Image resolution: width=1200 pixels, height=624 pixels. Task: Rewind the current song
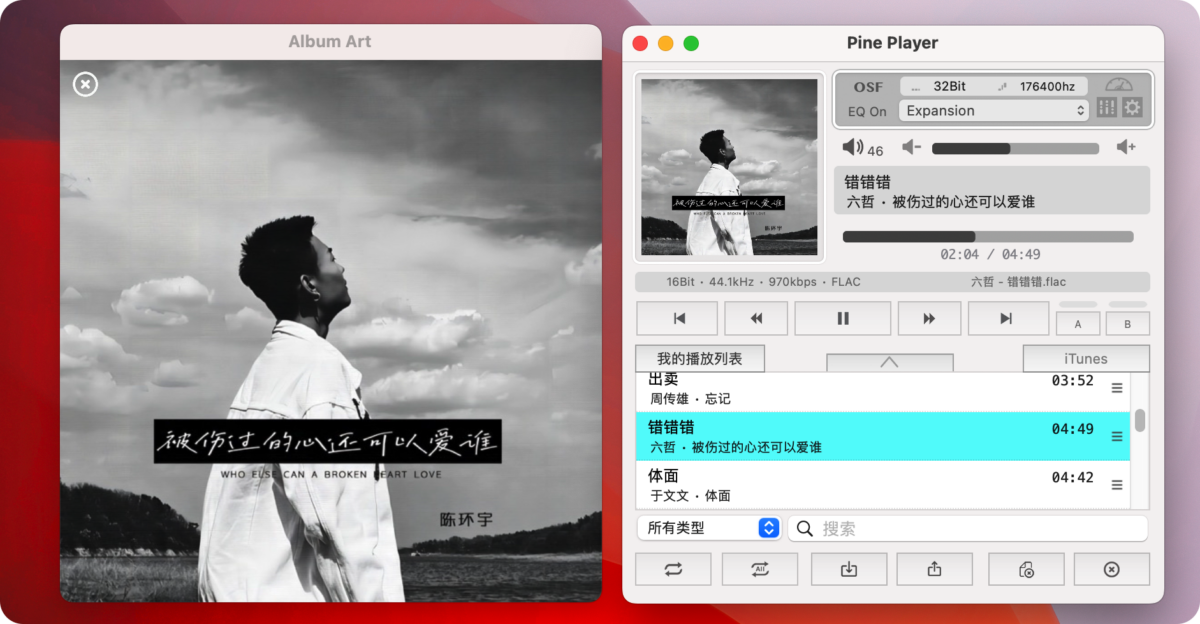point(756,318)
